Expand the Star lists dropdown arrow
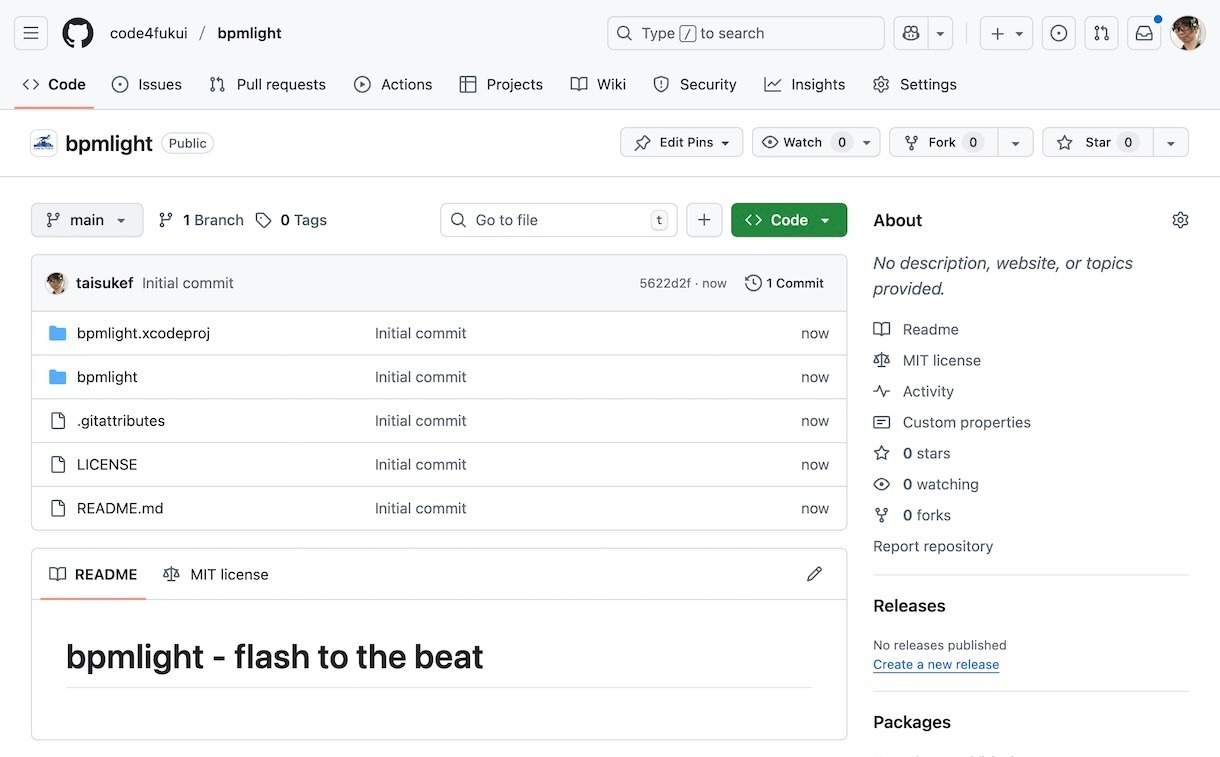This screenshot has width=1220, height=757. (1170, 143)
